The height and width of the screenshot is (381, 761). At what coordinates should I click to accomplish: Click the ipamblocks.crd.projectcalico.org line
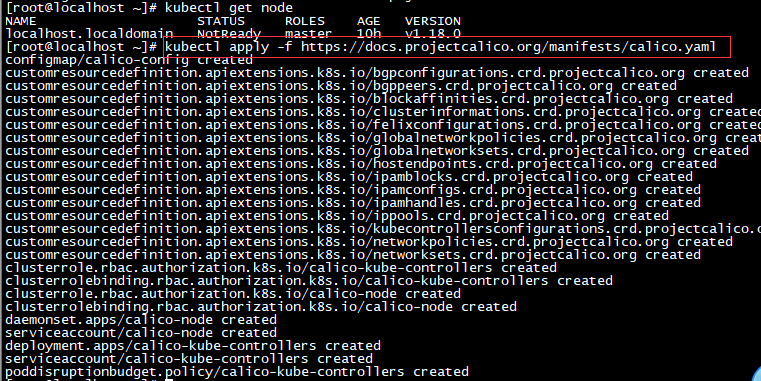click(x=349, y=177)
